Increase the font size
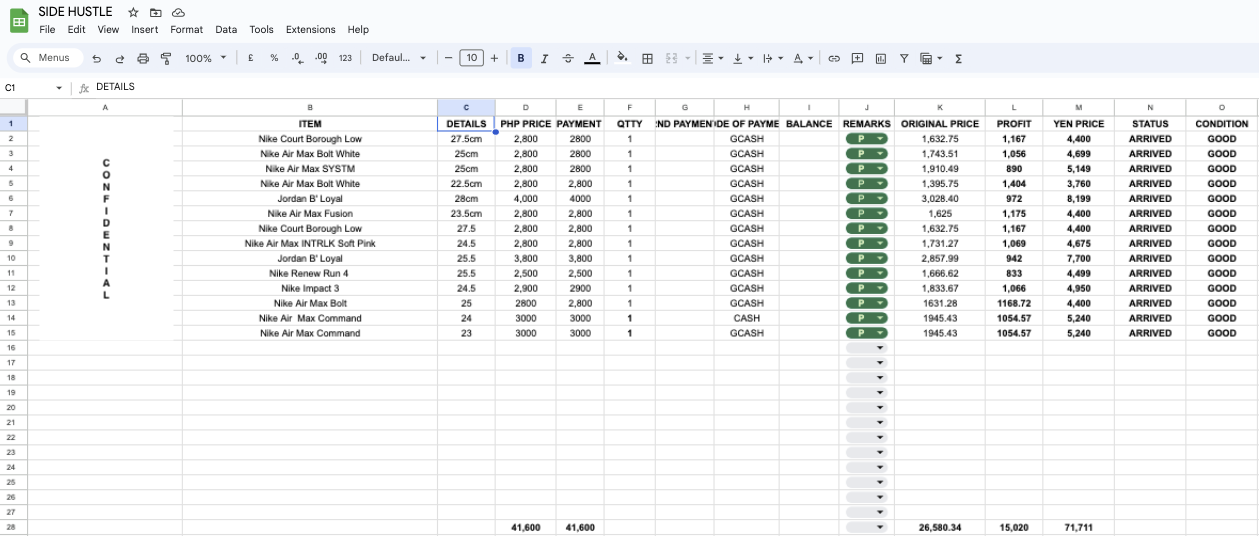 coord(494,58)
